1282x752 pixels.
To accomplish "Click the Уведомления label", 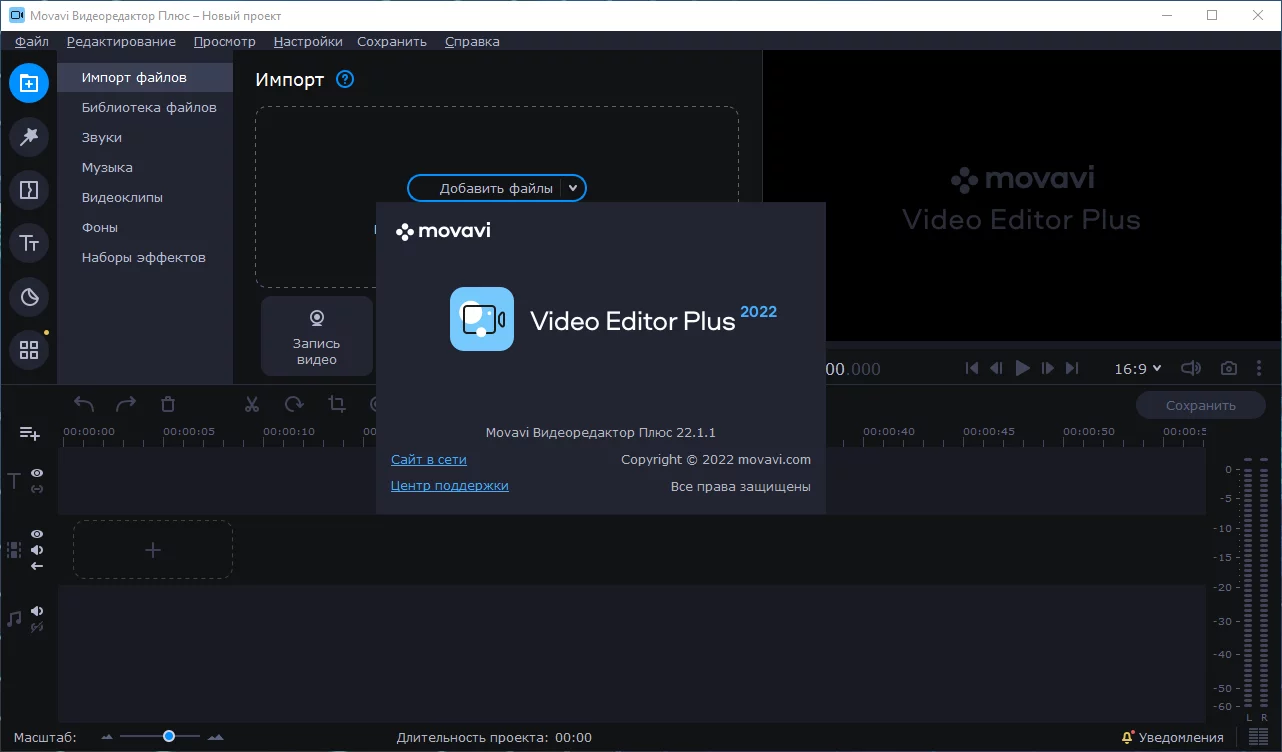I will point(1181,737).
